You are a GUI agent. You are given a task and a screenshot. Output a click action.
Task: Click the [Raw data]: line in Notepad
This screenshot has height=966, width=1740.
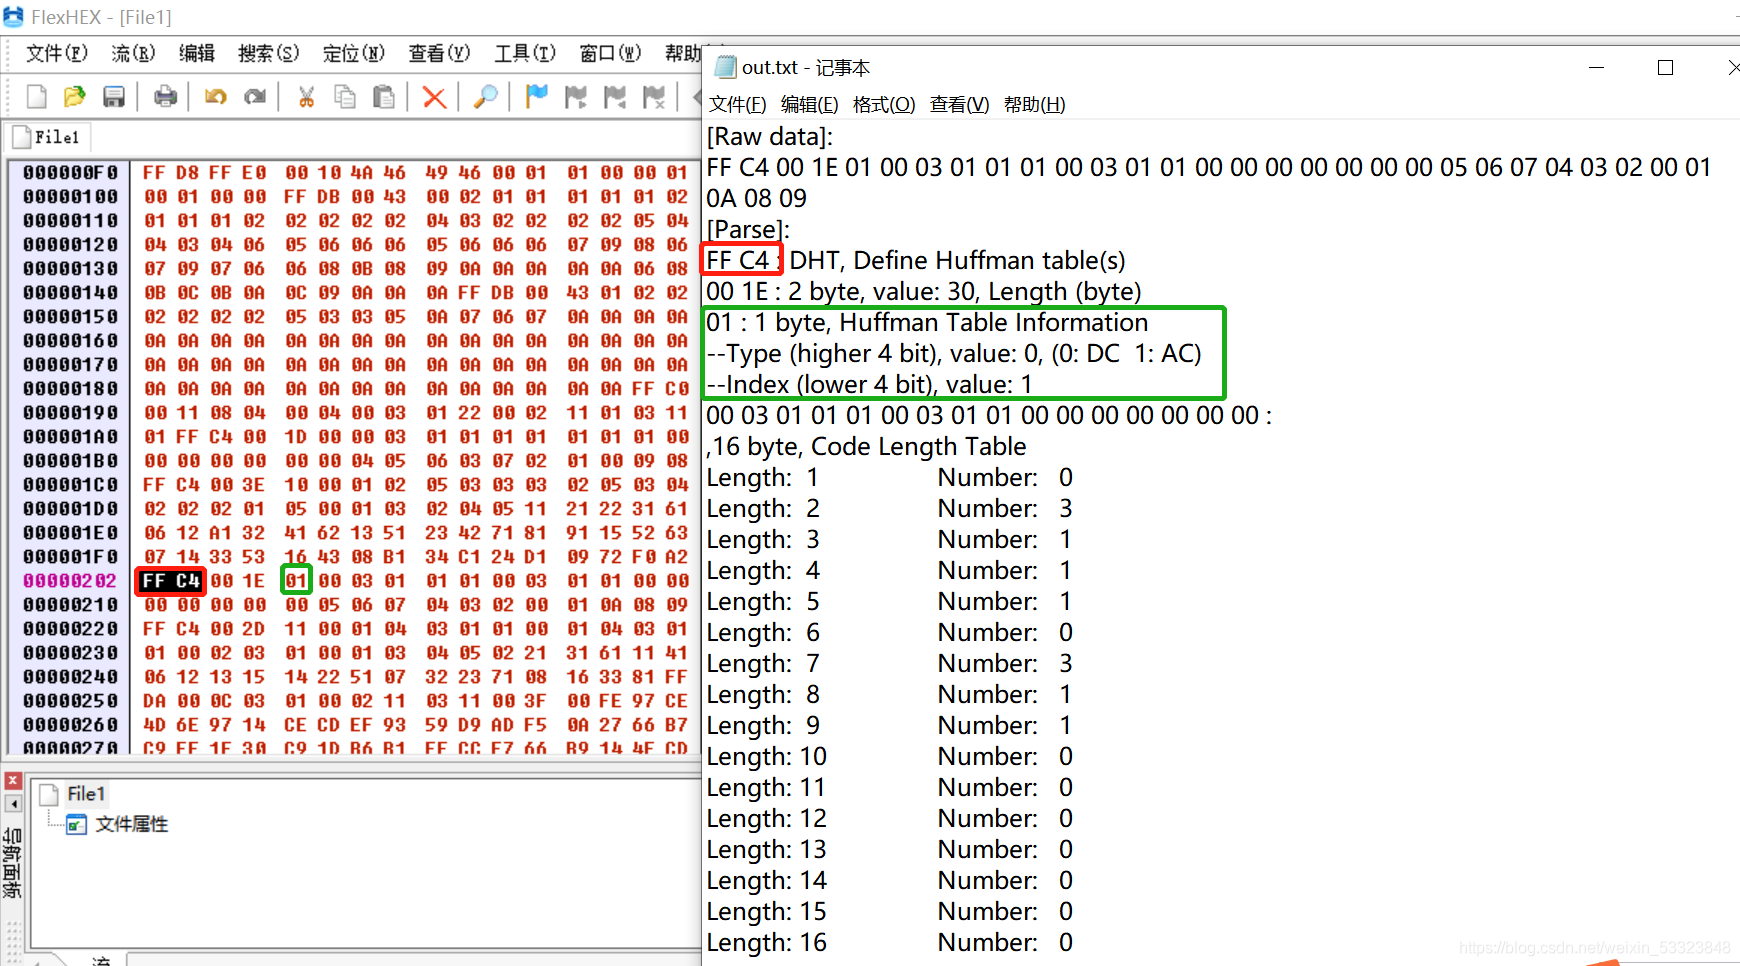(770, 136)
